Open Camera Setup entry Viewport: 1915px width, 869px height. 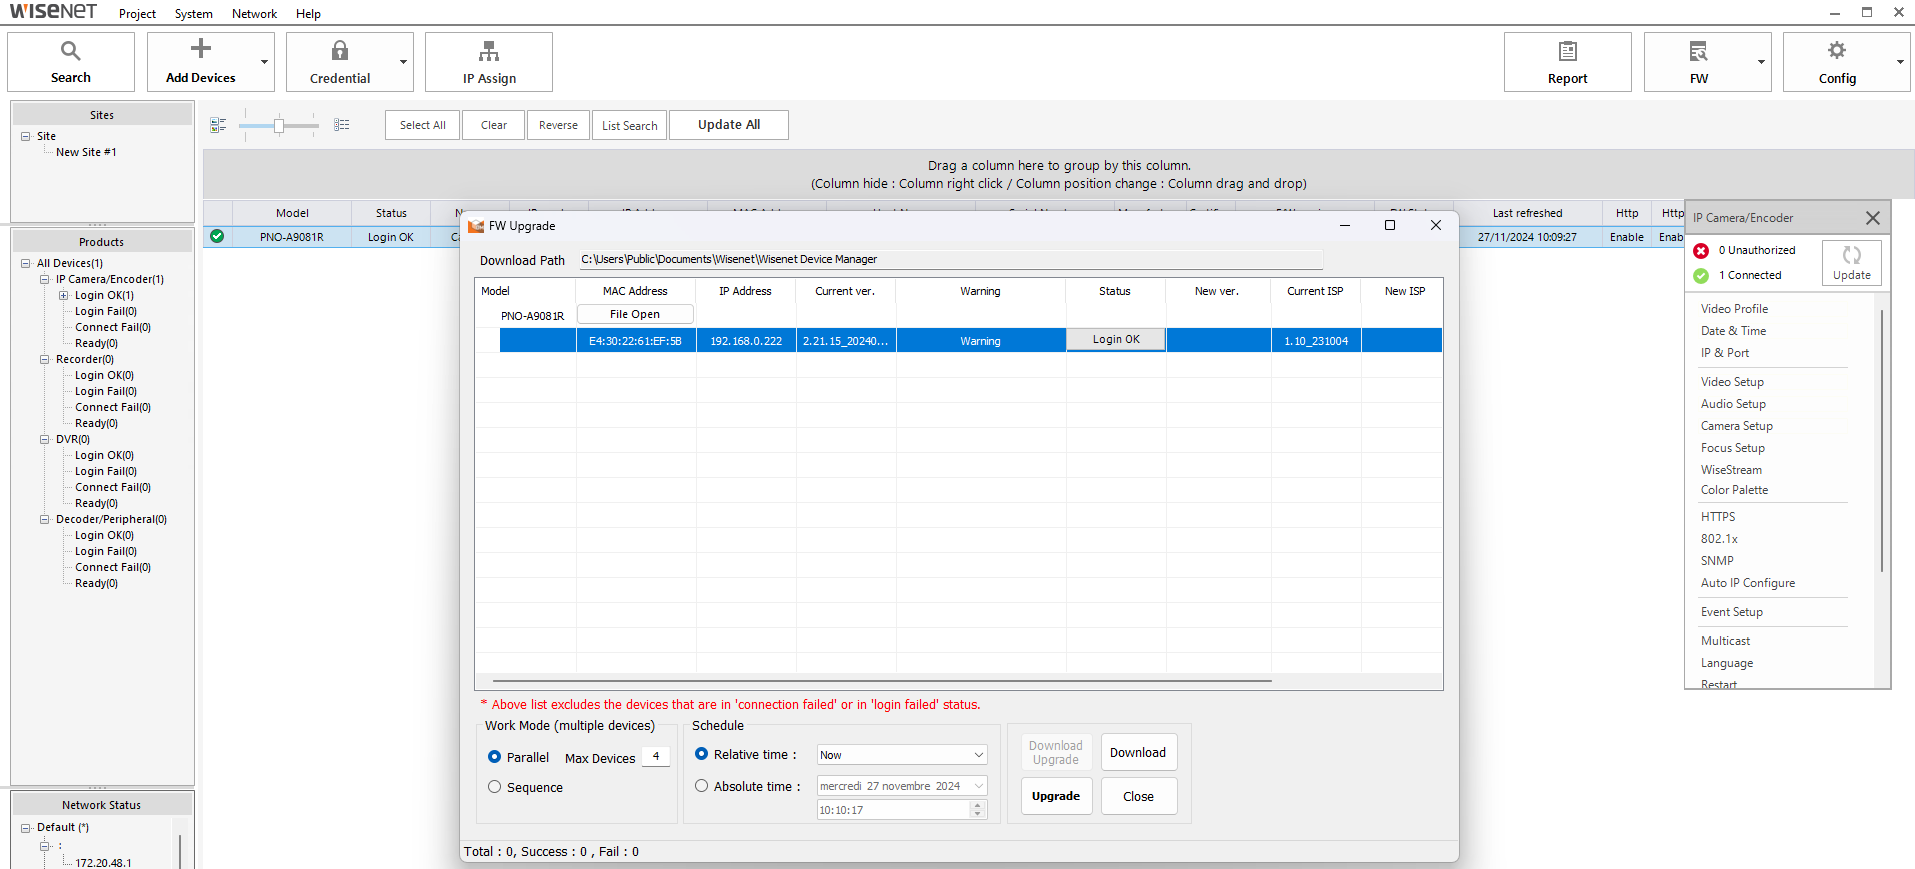(x=1736, y=426)
